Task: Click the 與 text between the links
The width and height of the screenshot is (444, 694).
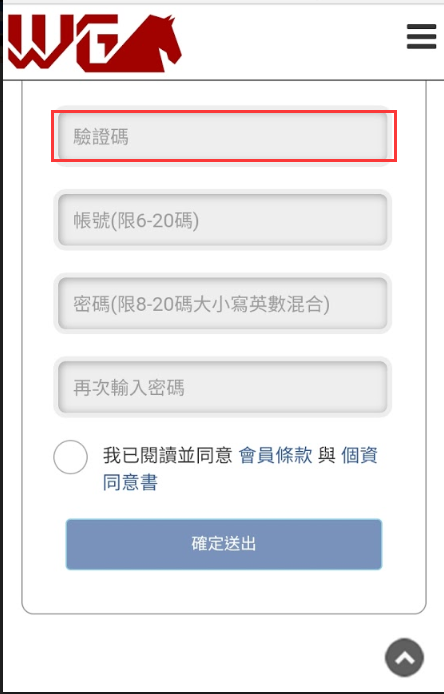Action: pos(327,455)
